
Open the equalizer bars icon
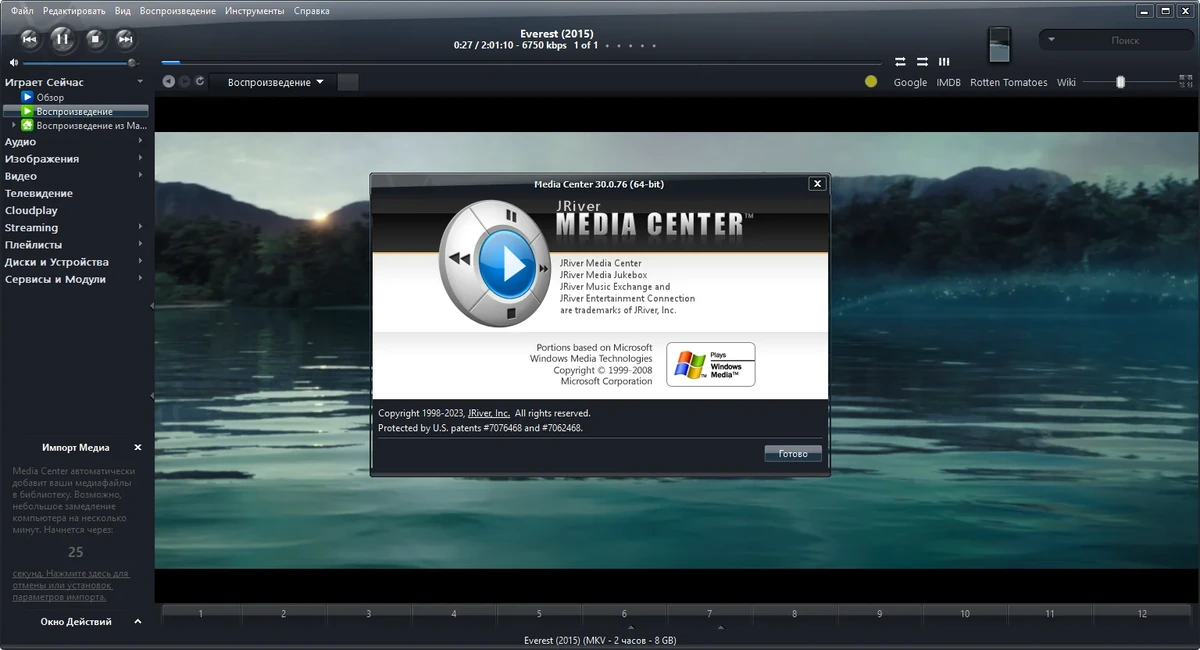pos(944,62)
